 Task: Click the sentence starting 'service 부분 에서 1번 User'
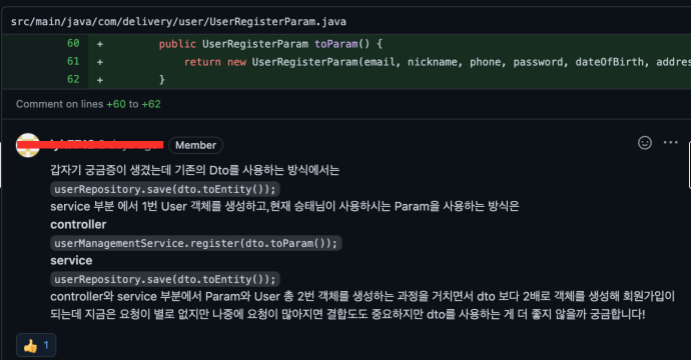(x=285, y=206)
